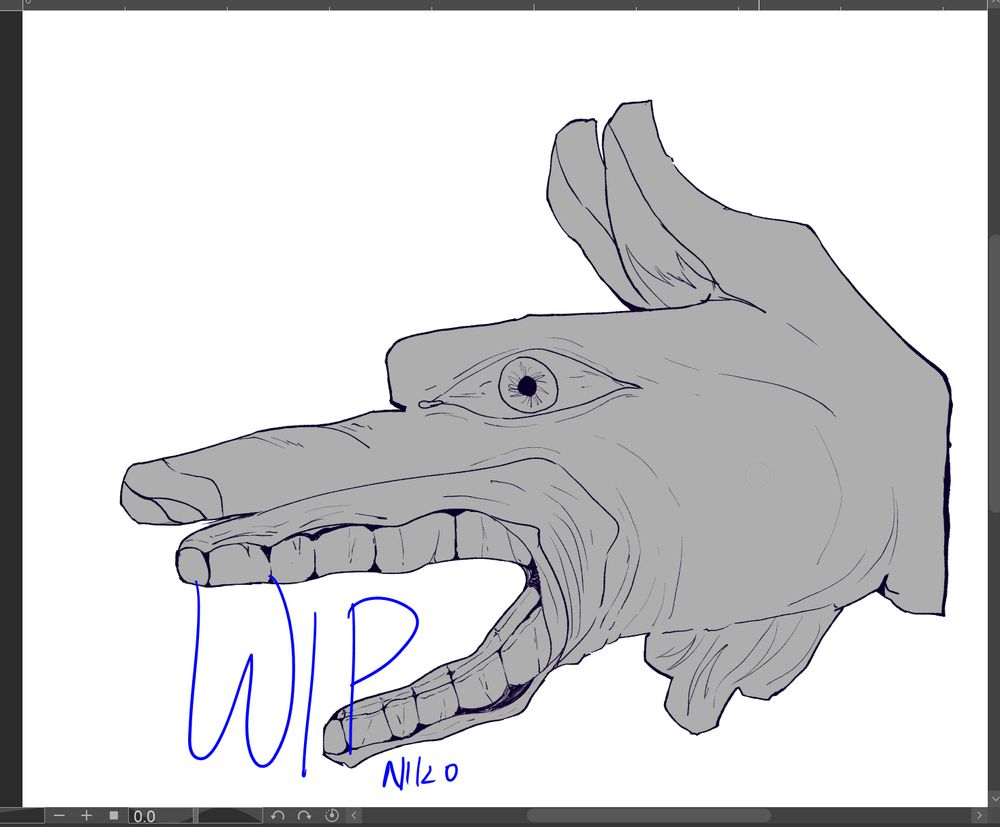The image size is (1000, 827).
Task: Click the vertical scrollbar thumb
Action: tap(994, 373)
